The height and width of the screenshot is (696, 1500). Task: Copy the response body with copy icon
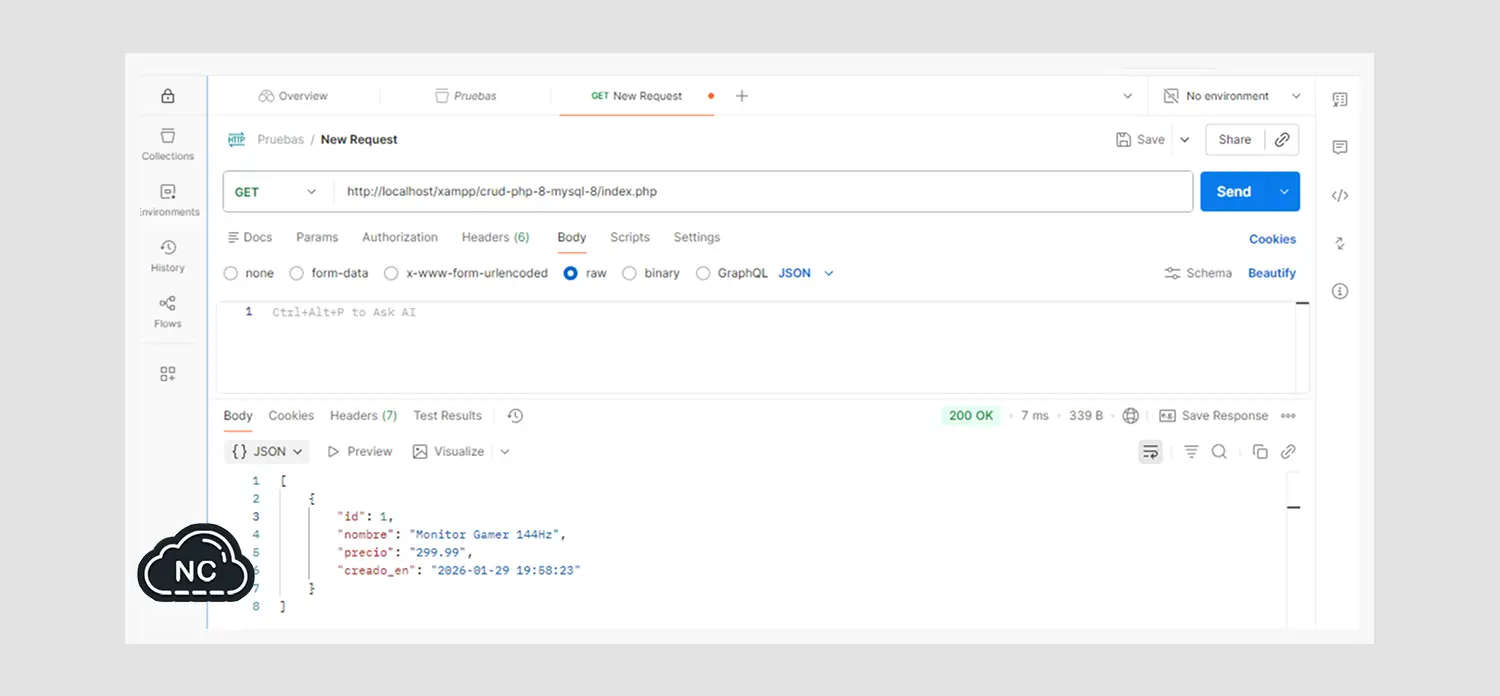(x=1260, y=452)
